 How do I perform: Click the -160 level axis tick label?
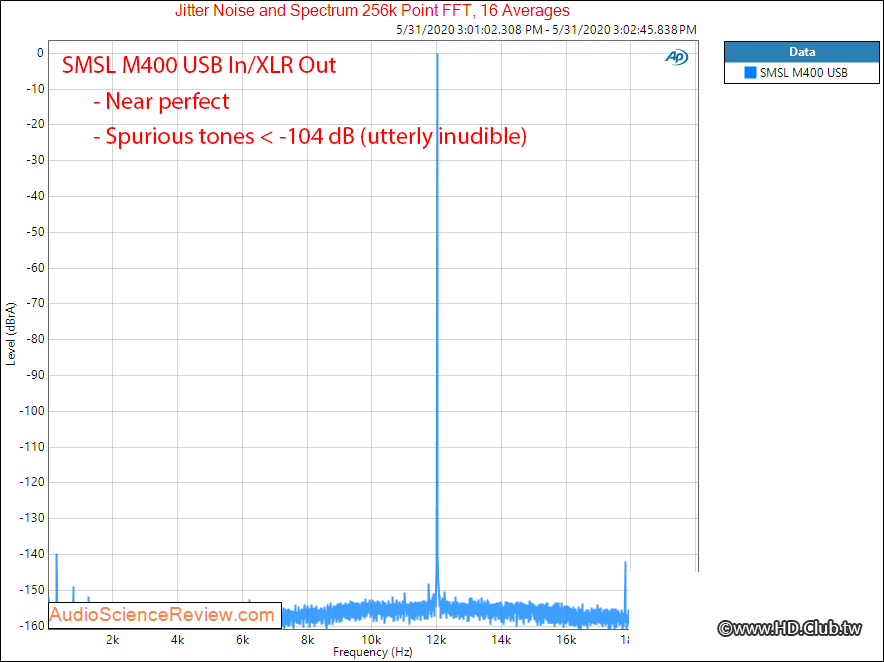[x=32, y=625]
